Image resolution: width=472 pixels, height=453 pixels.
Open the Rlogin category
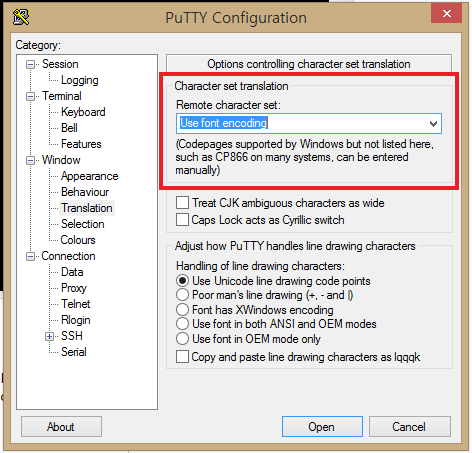coord(76,320)
